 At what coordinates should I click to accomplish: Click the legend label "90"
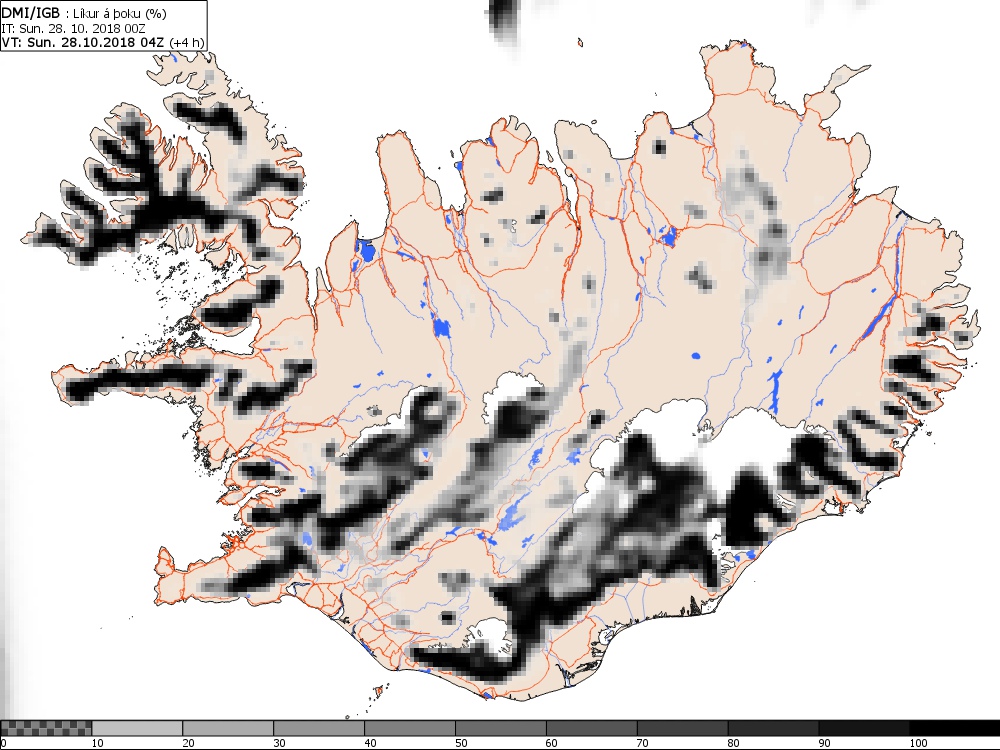pos(825,743)
